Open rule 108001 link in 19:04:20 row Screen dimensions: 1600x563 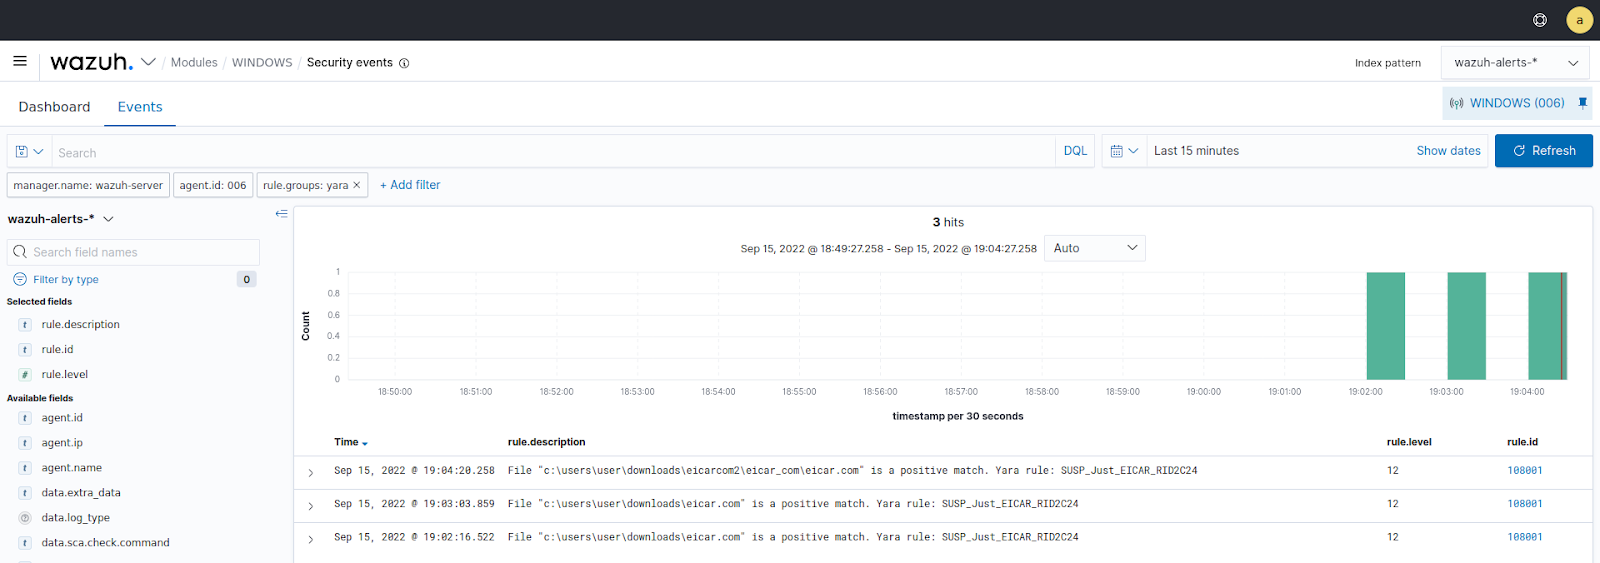[1525, 470]
